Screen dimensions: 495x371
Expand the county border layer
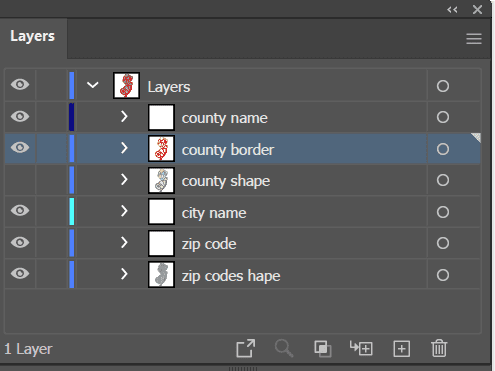[x=124, y=148]
